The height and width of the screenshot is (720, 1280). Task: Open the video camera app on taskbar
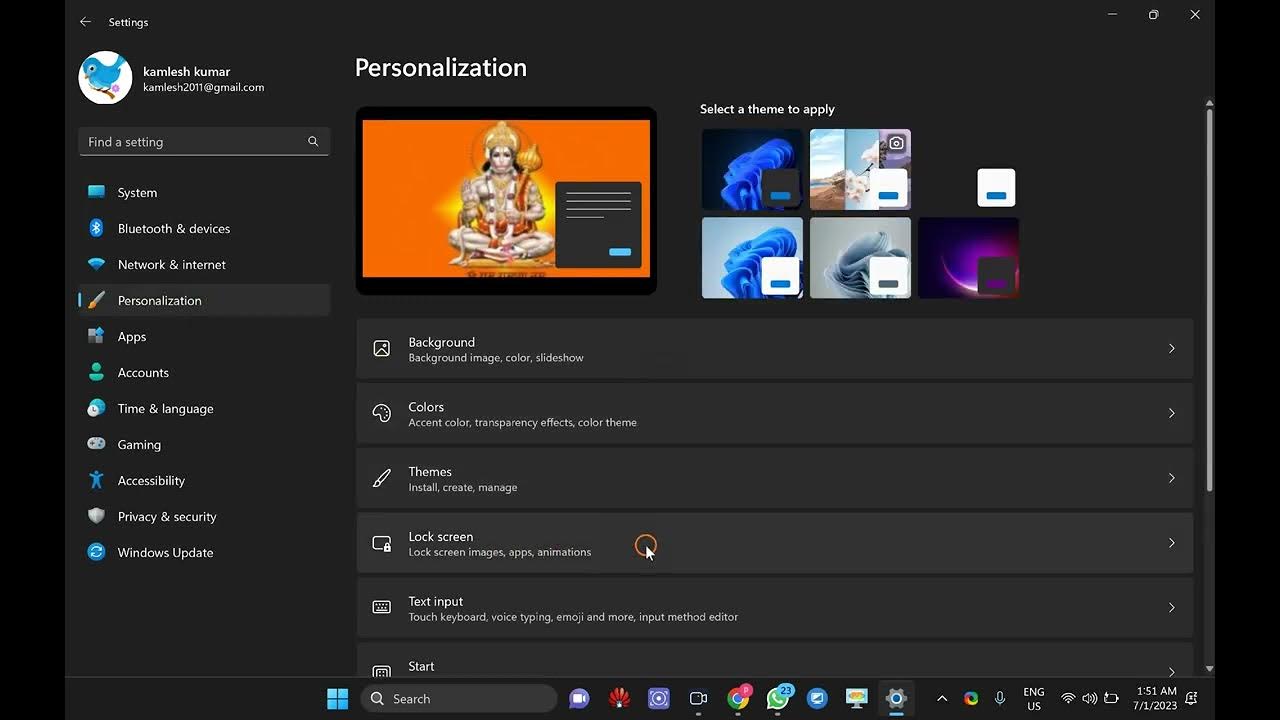[x=698, y=699]
